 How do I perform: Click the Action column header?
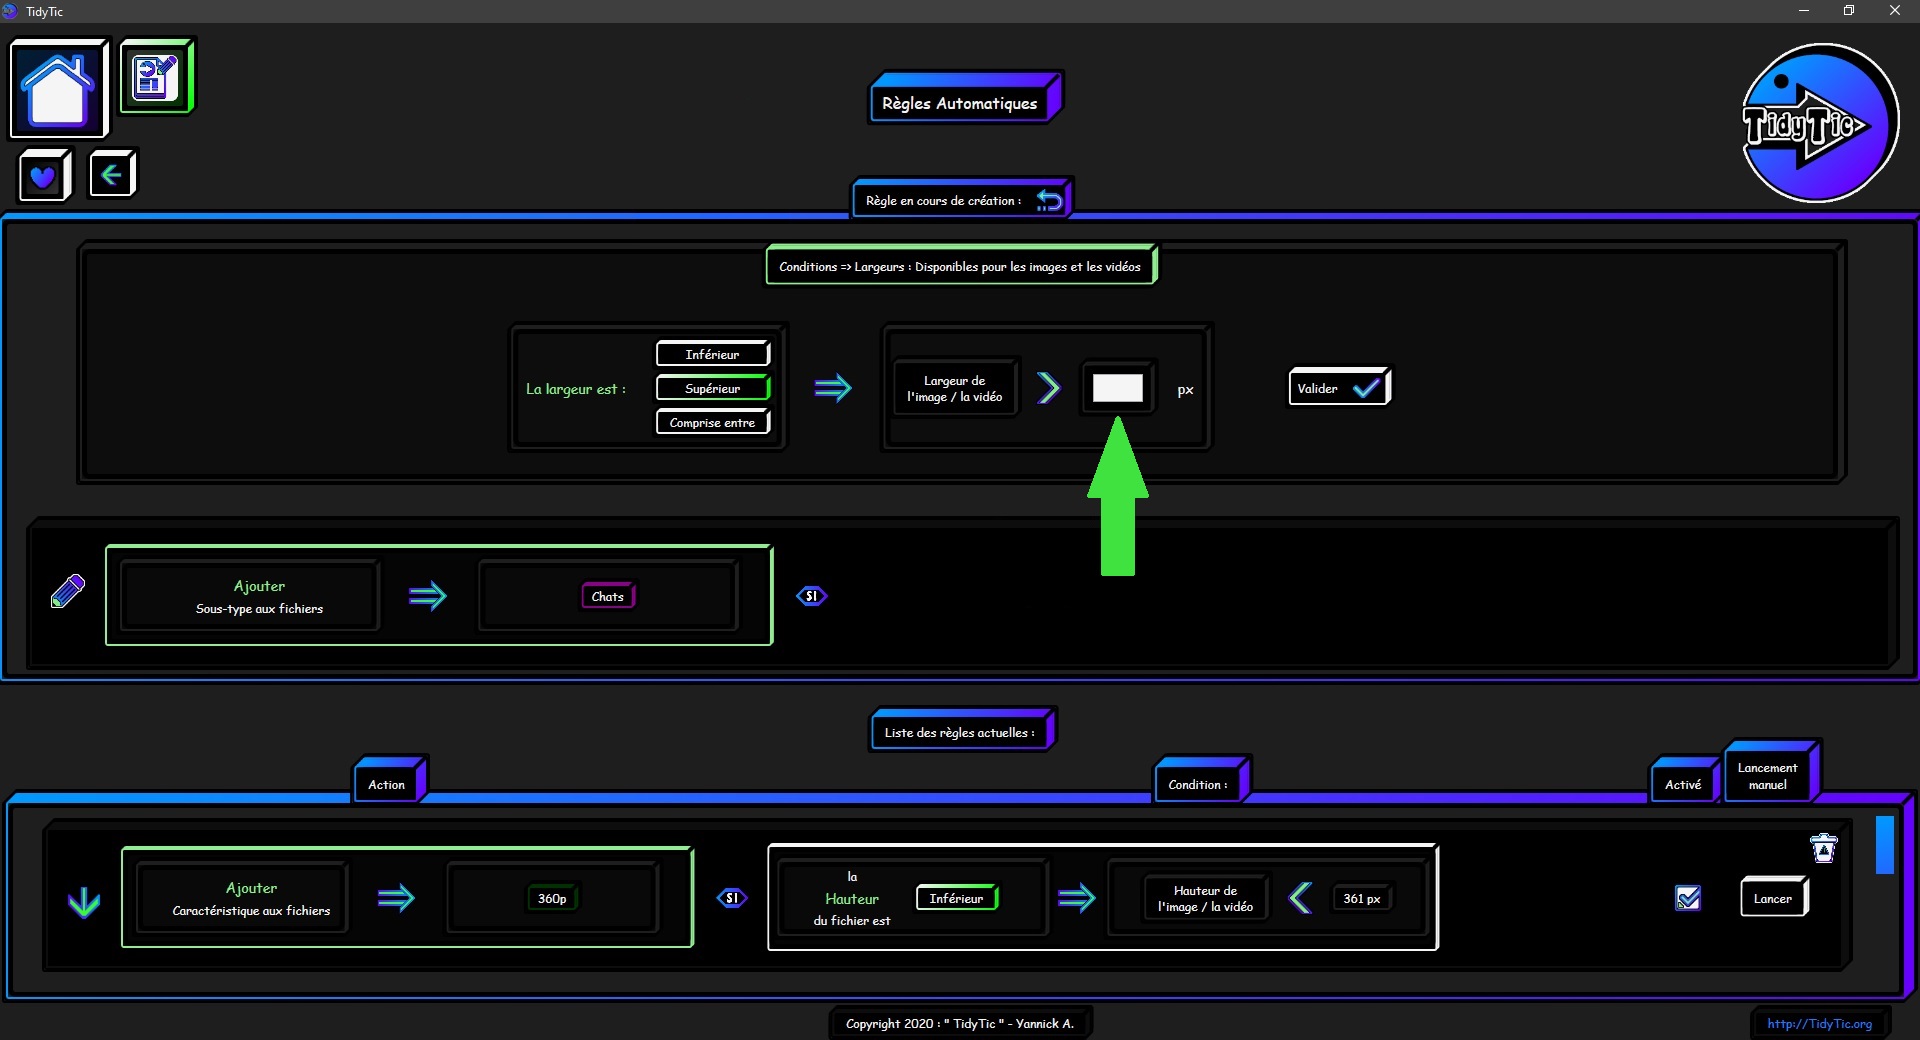(390, 781)
